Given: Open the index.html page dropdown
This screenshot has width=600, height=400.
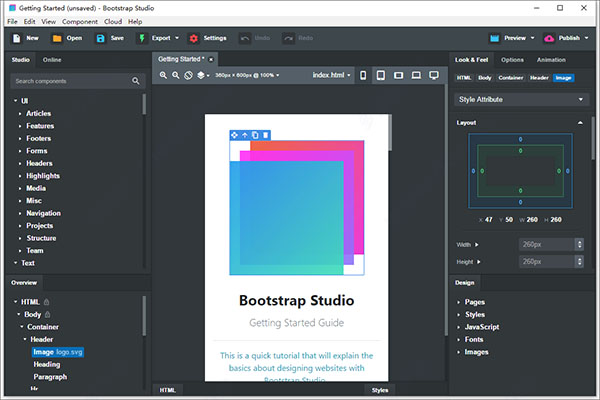Looking at the screenshot, I should [x=331, y=75].
